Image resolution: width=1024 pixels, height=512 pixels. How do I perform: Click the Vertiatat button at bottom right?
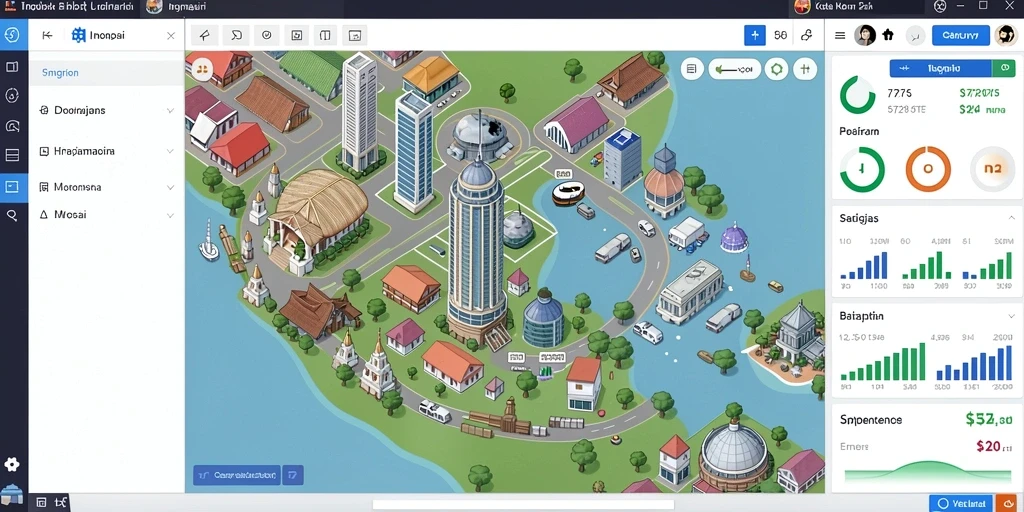961,504
